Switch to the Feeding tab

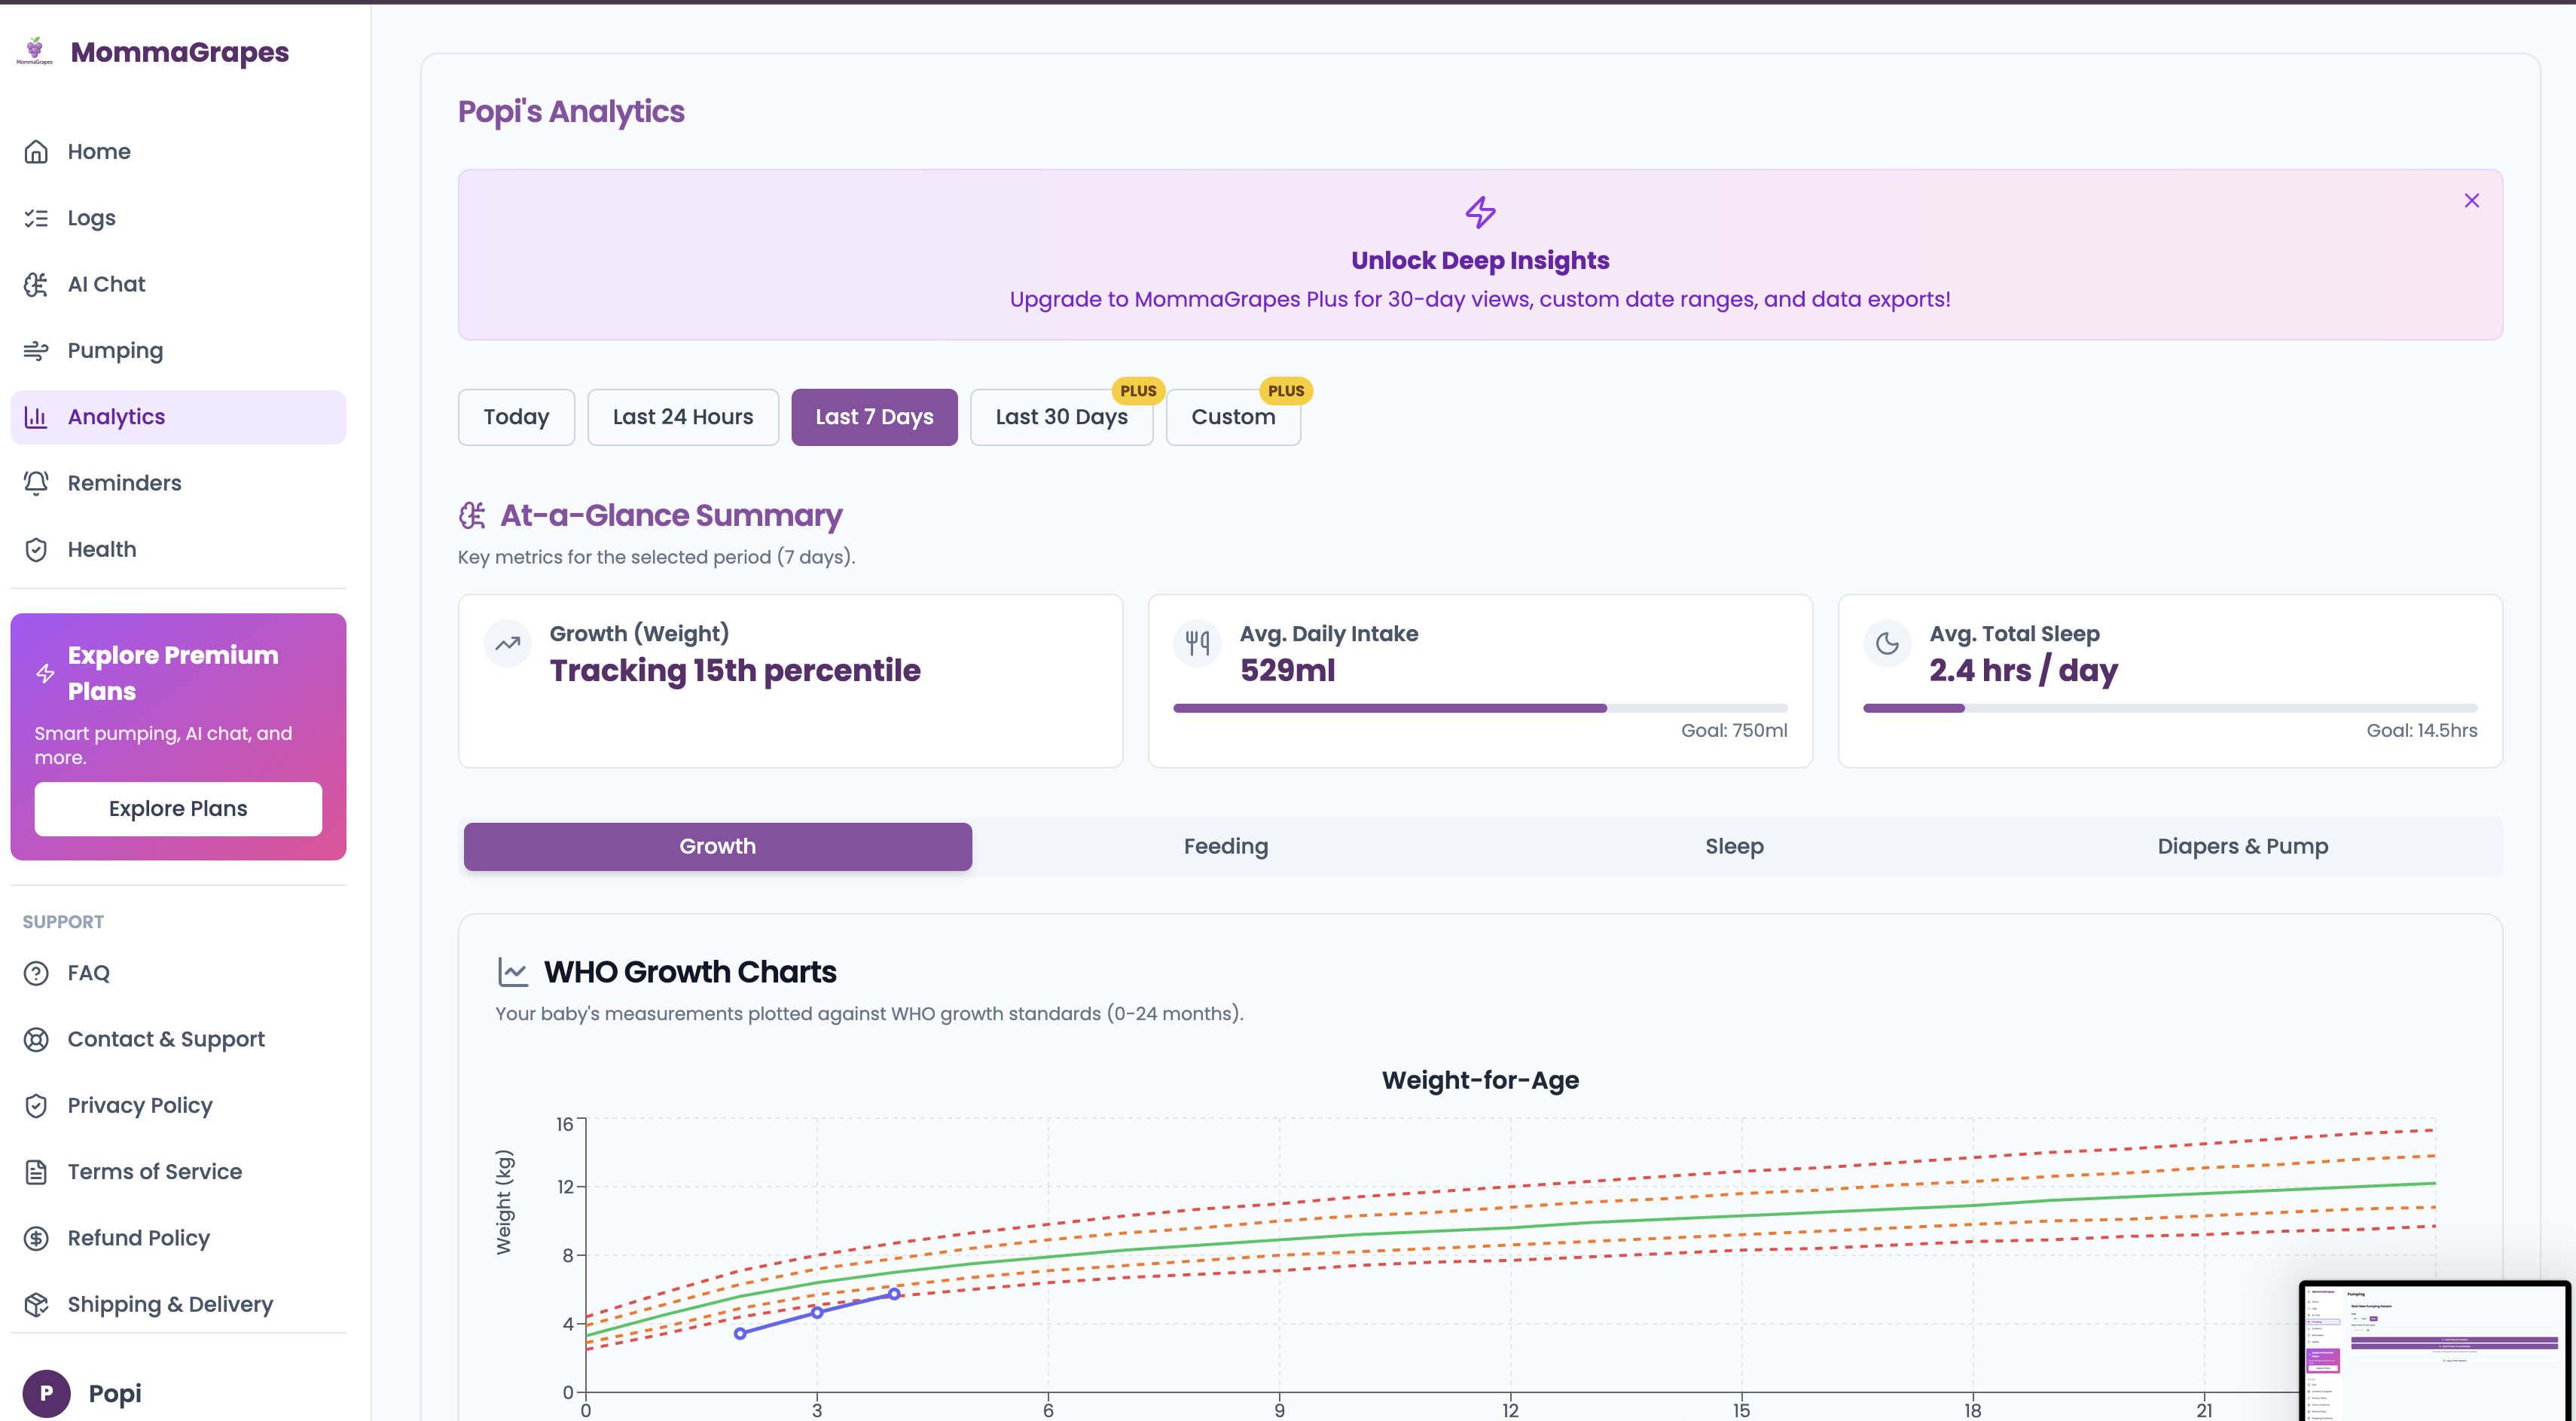click(1225, 846)
